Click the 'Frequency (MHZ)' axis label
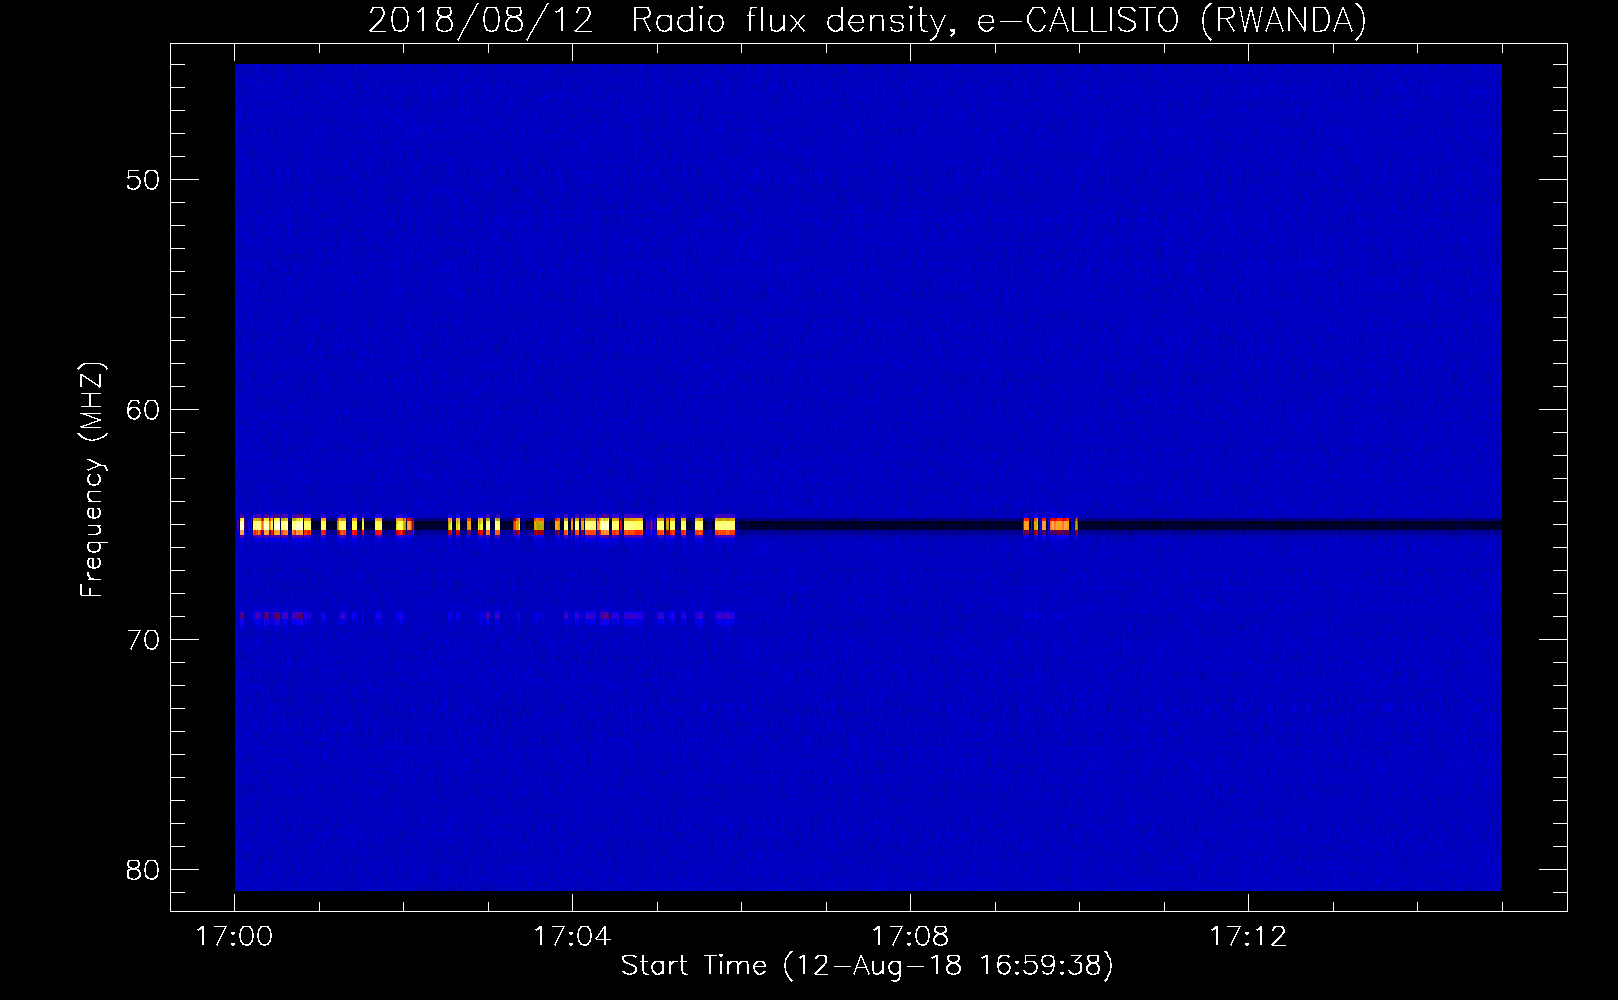 [x=92, y=480]
